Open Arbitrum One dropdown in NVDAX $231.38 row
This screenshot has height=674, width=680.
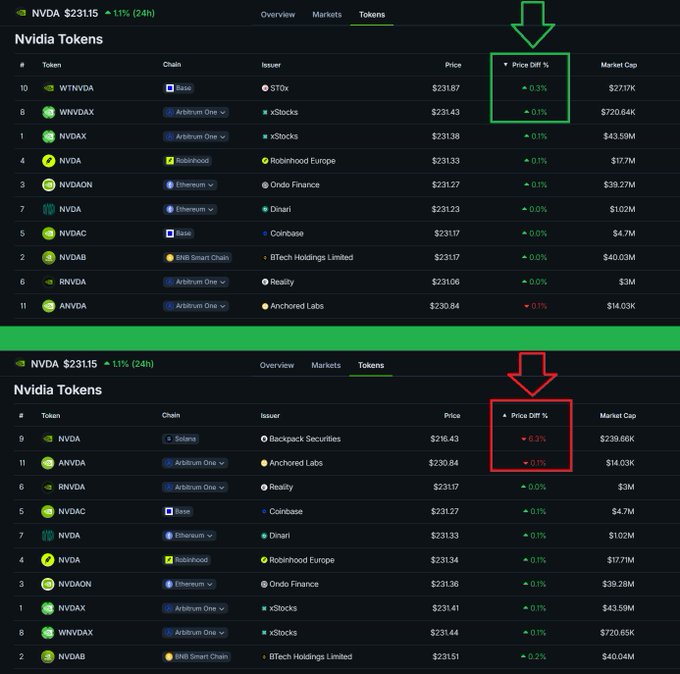pos(196,137)
